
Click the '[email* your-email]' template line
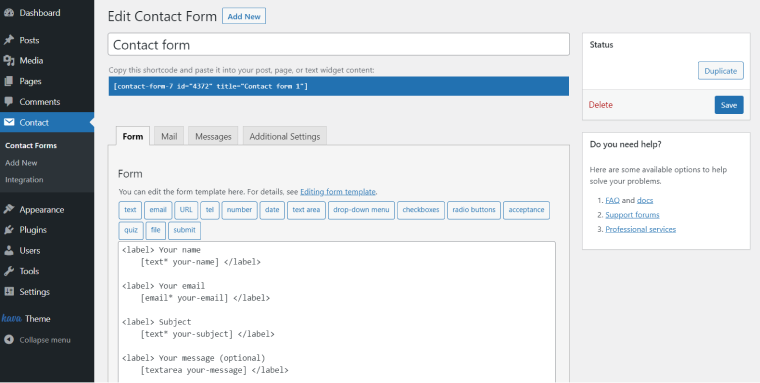pyautogui.click(x=205, y=298)
